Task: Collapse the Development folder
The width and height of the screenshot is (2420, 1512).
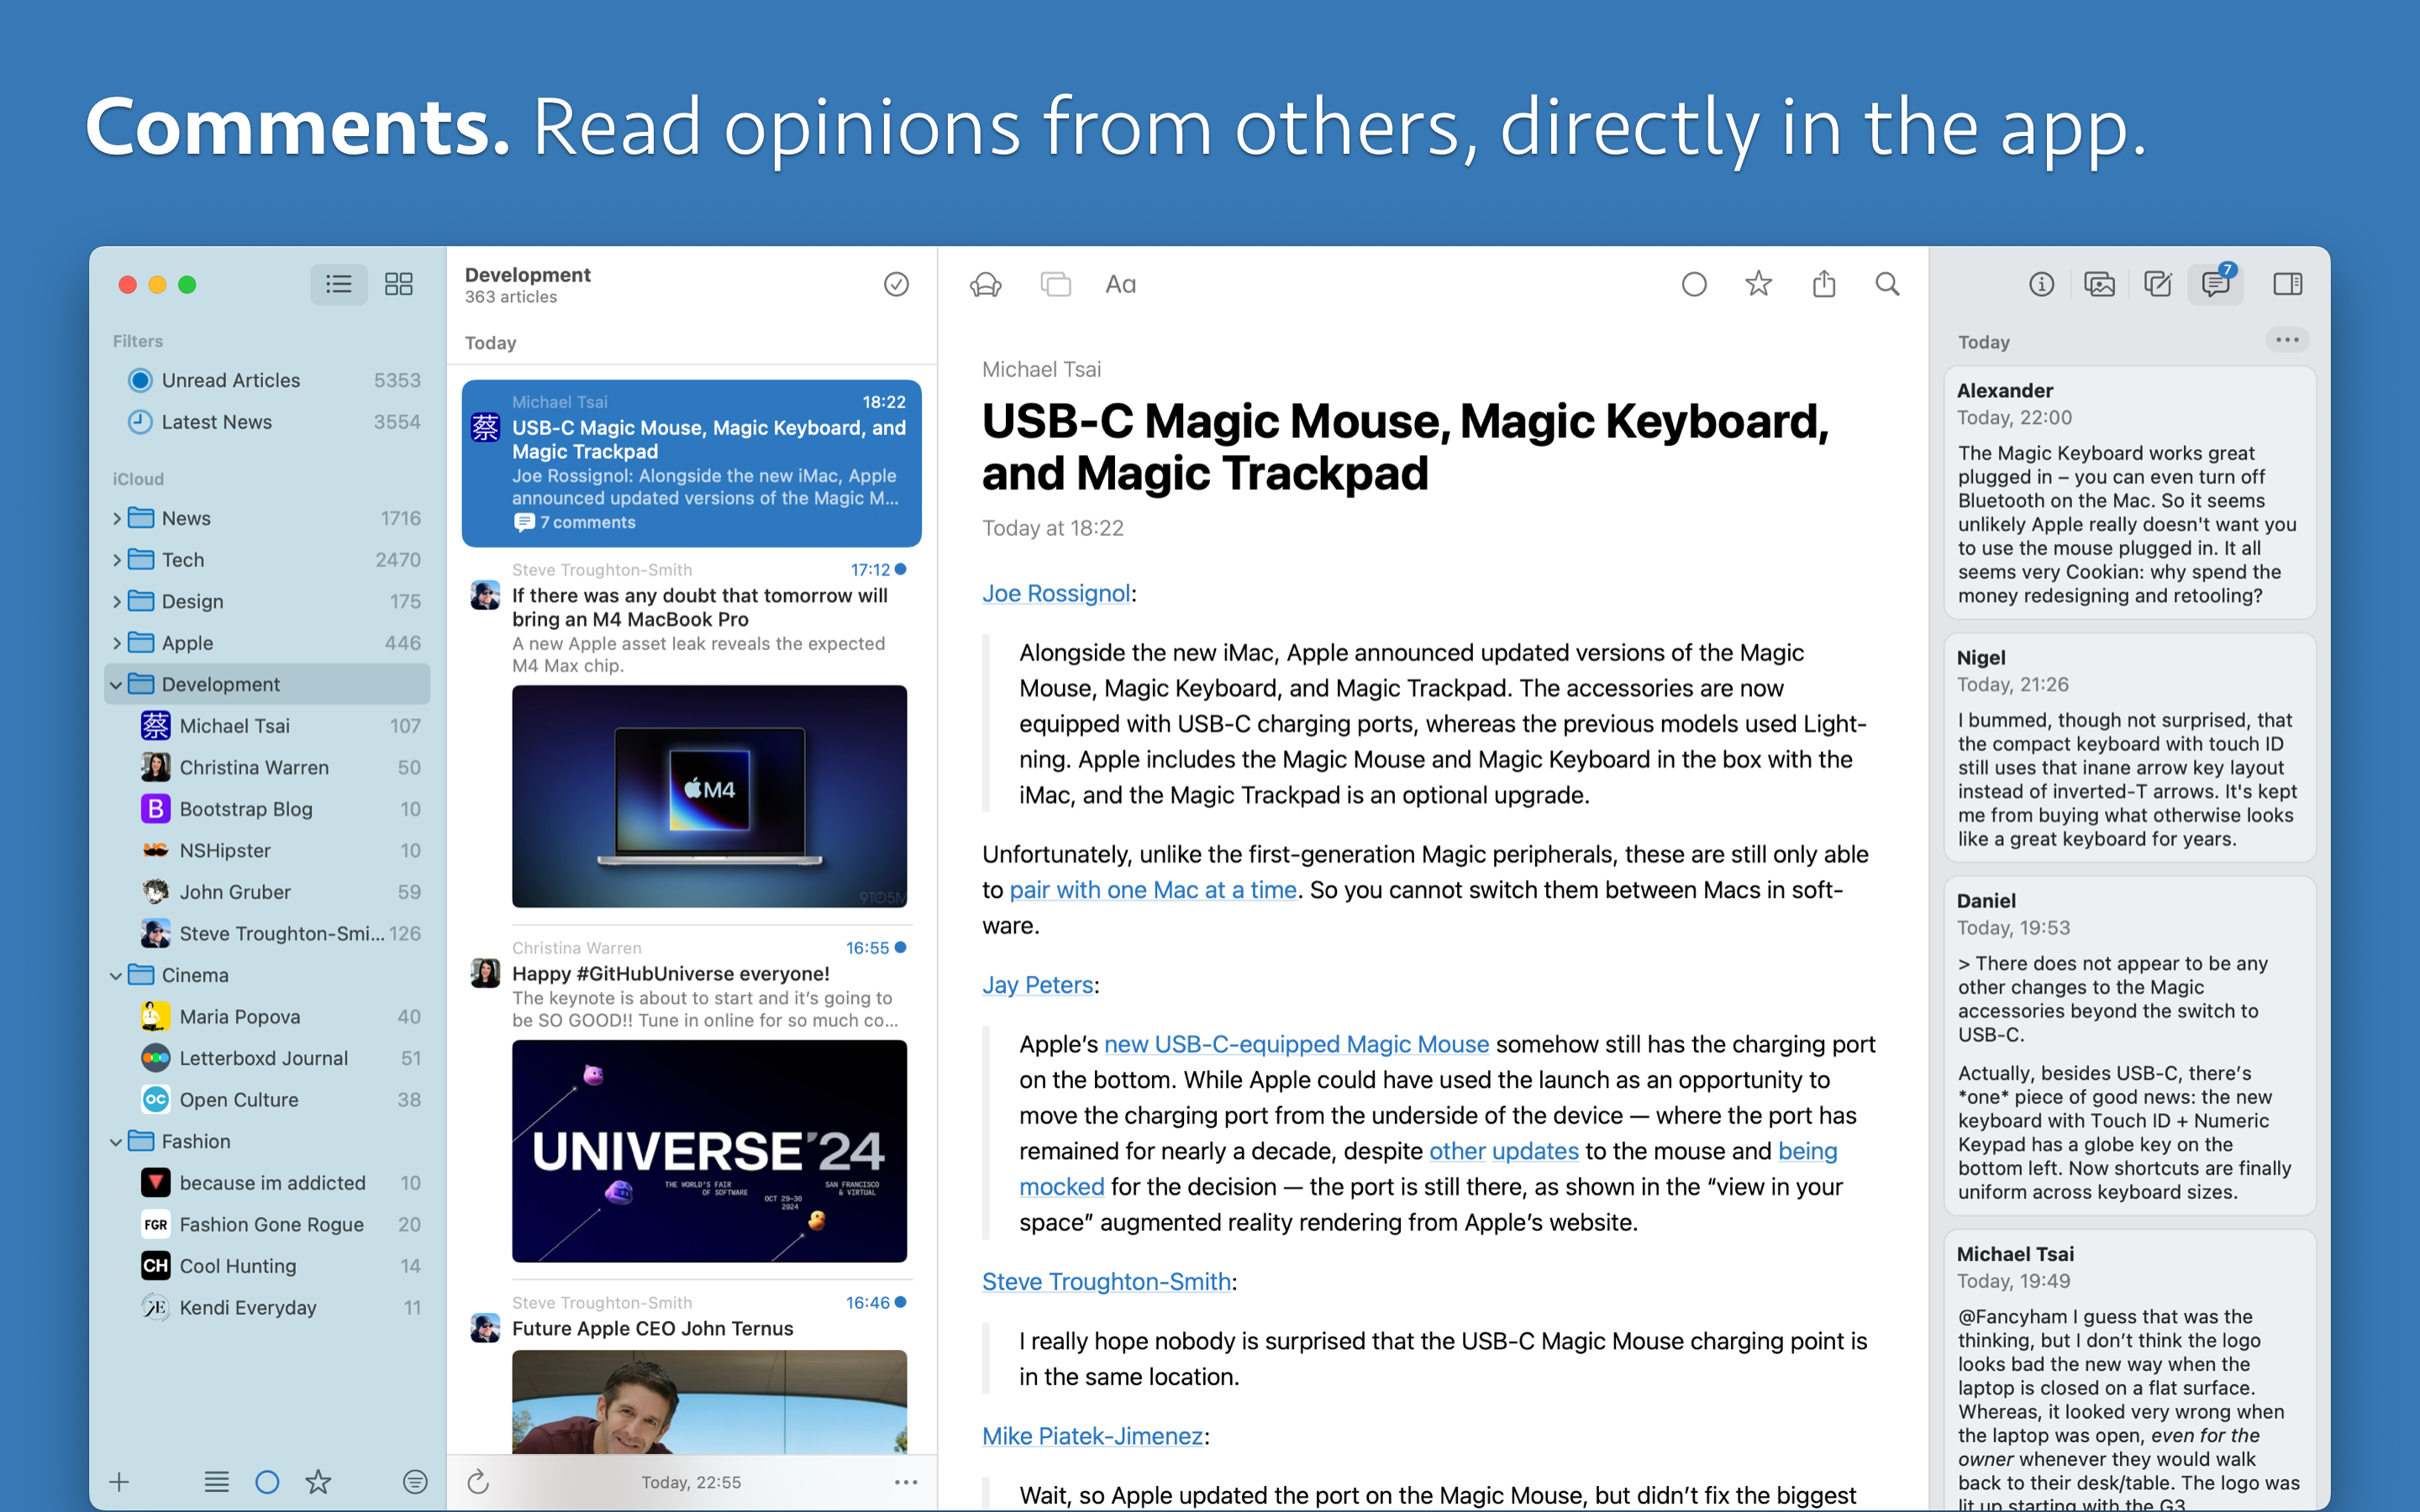Action: tap(116, 685)
